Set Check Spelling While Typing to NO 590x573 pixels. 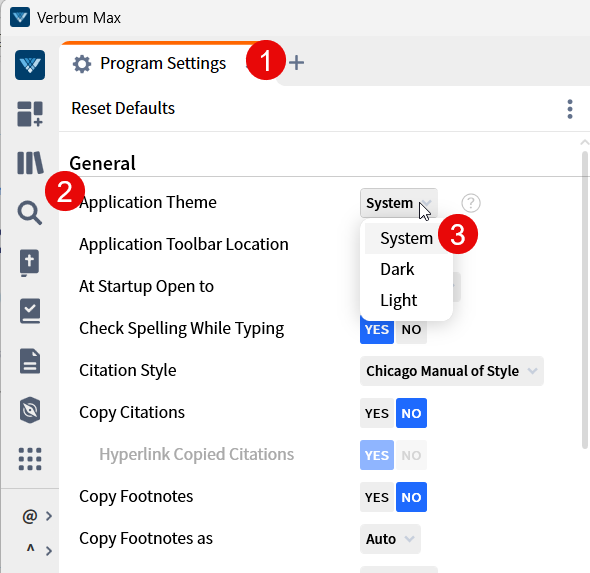(x=411, y=330)
